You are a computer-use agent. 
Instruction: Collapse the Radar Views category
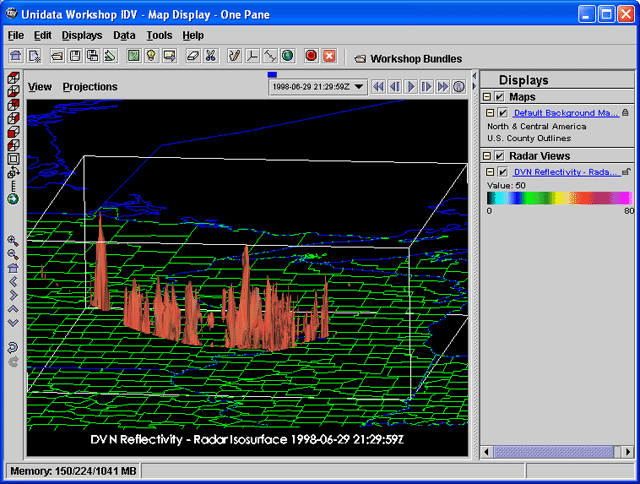click(x=487, y=155)
